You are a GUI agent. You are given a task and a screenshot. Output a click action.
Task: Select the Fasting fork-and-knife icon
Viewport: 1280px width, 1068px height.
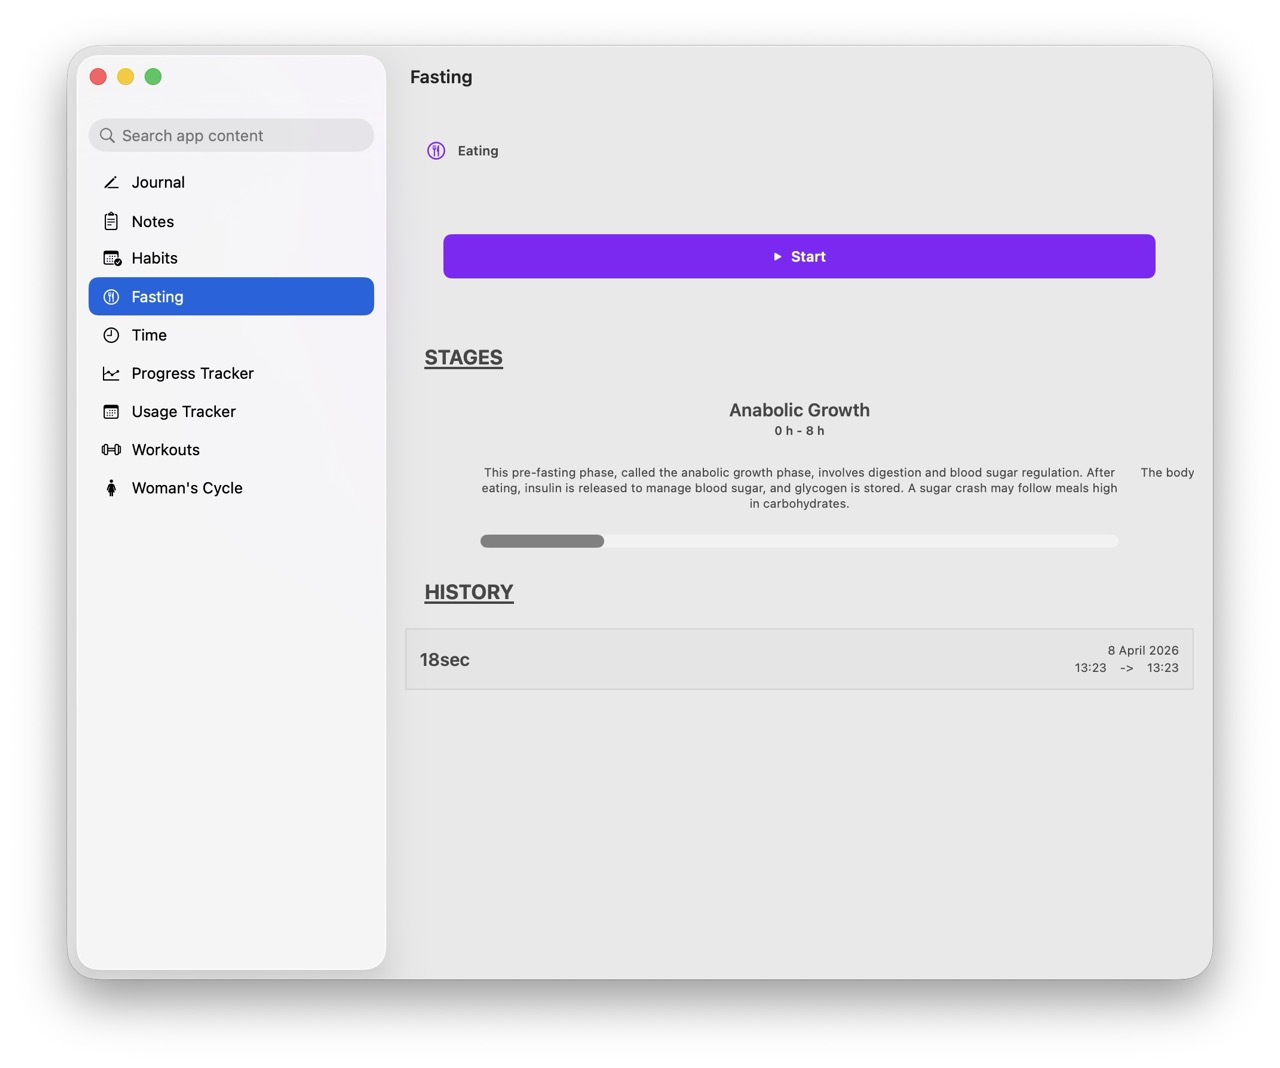click(x=111, y=296)
